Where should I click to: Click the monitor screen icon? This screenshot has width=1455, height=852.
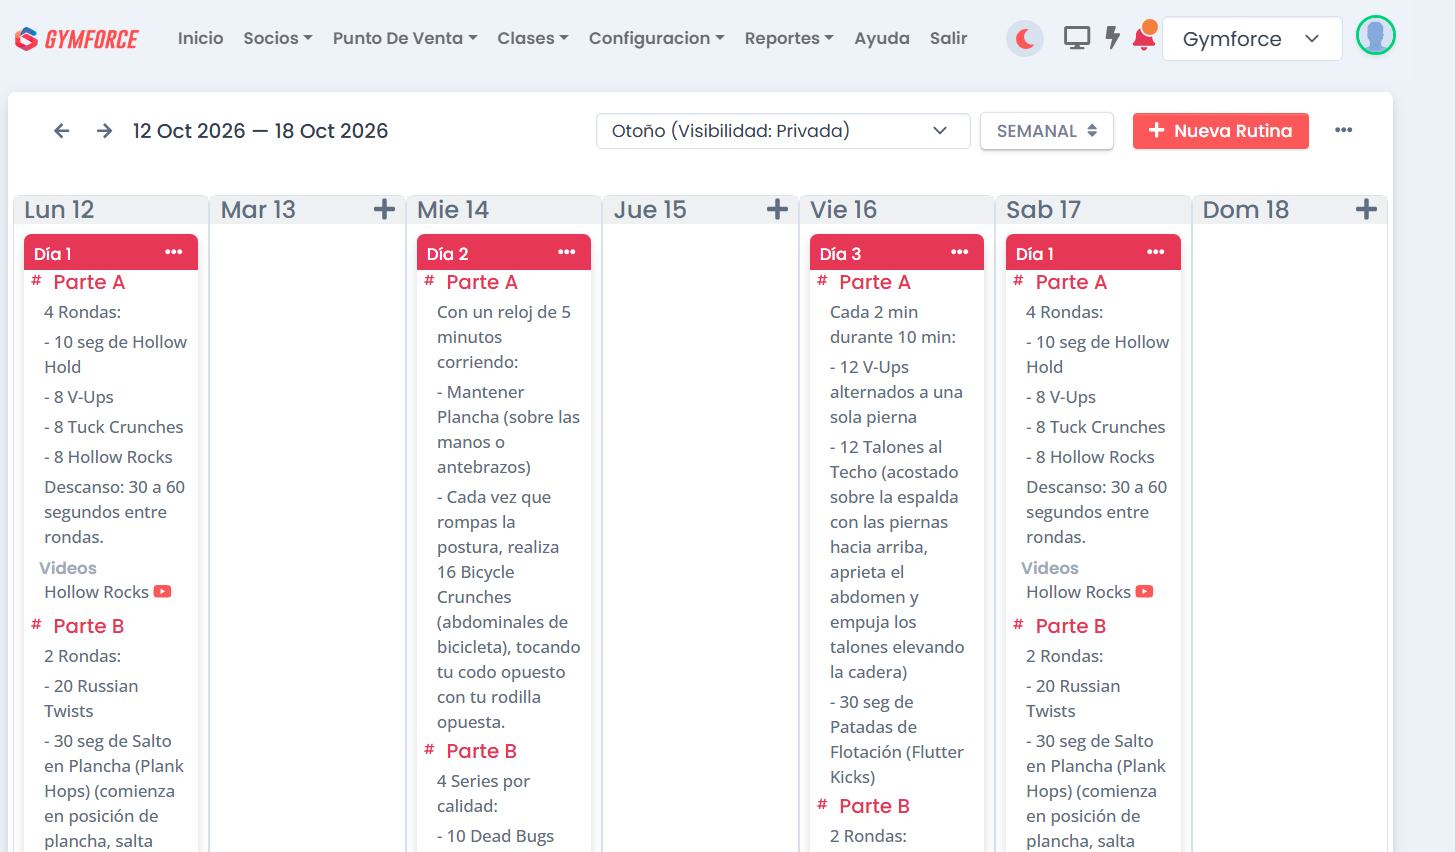point(1077,39)
